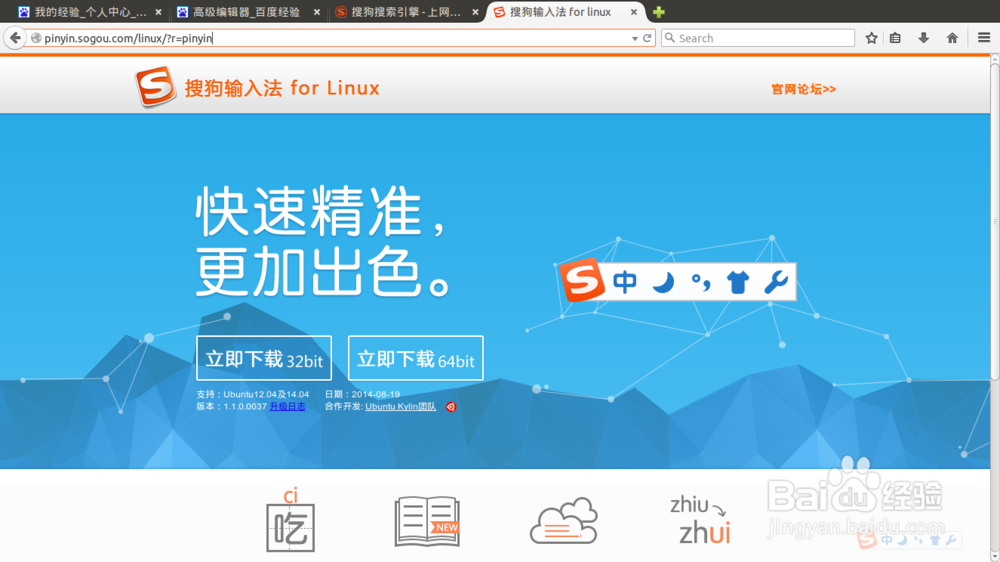Open the URL history dropdown arrow

pos(635,38)
